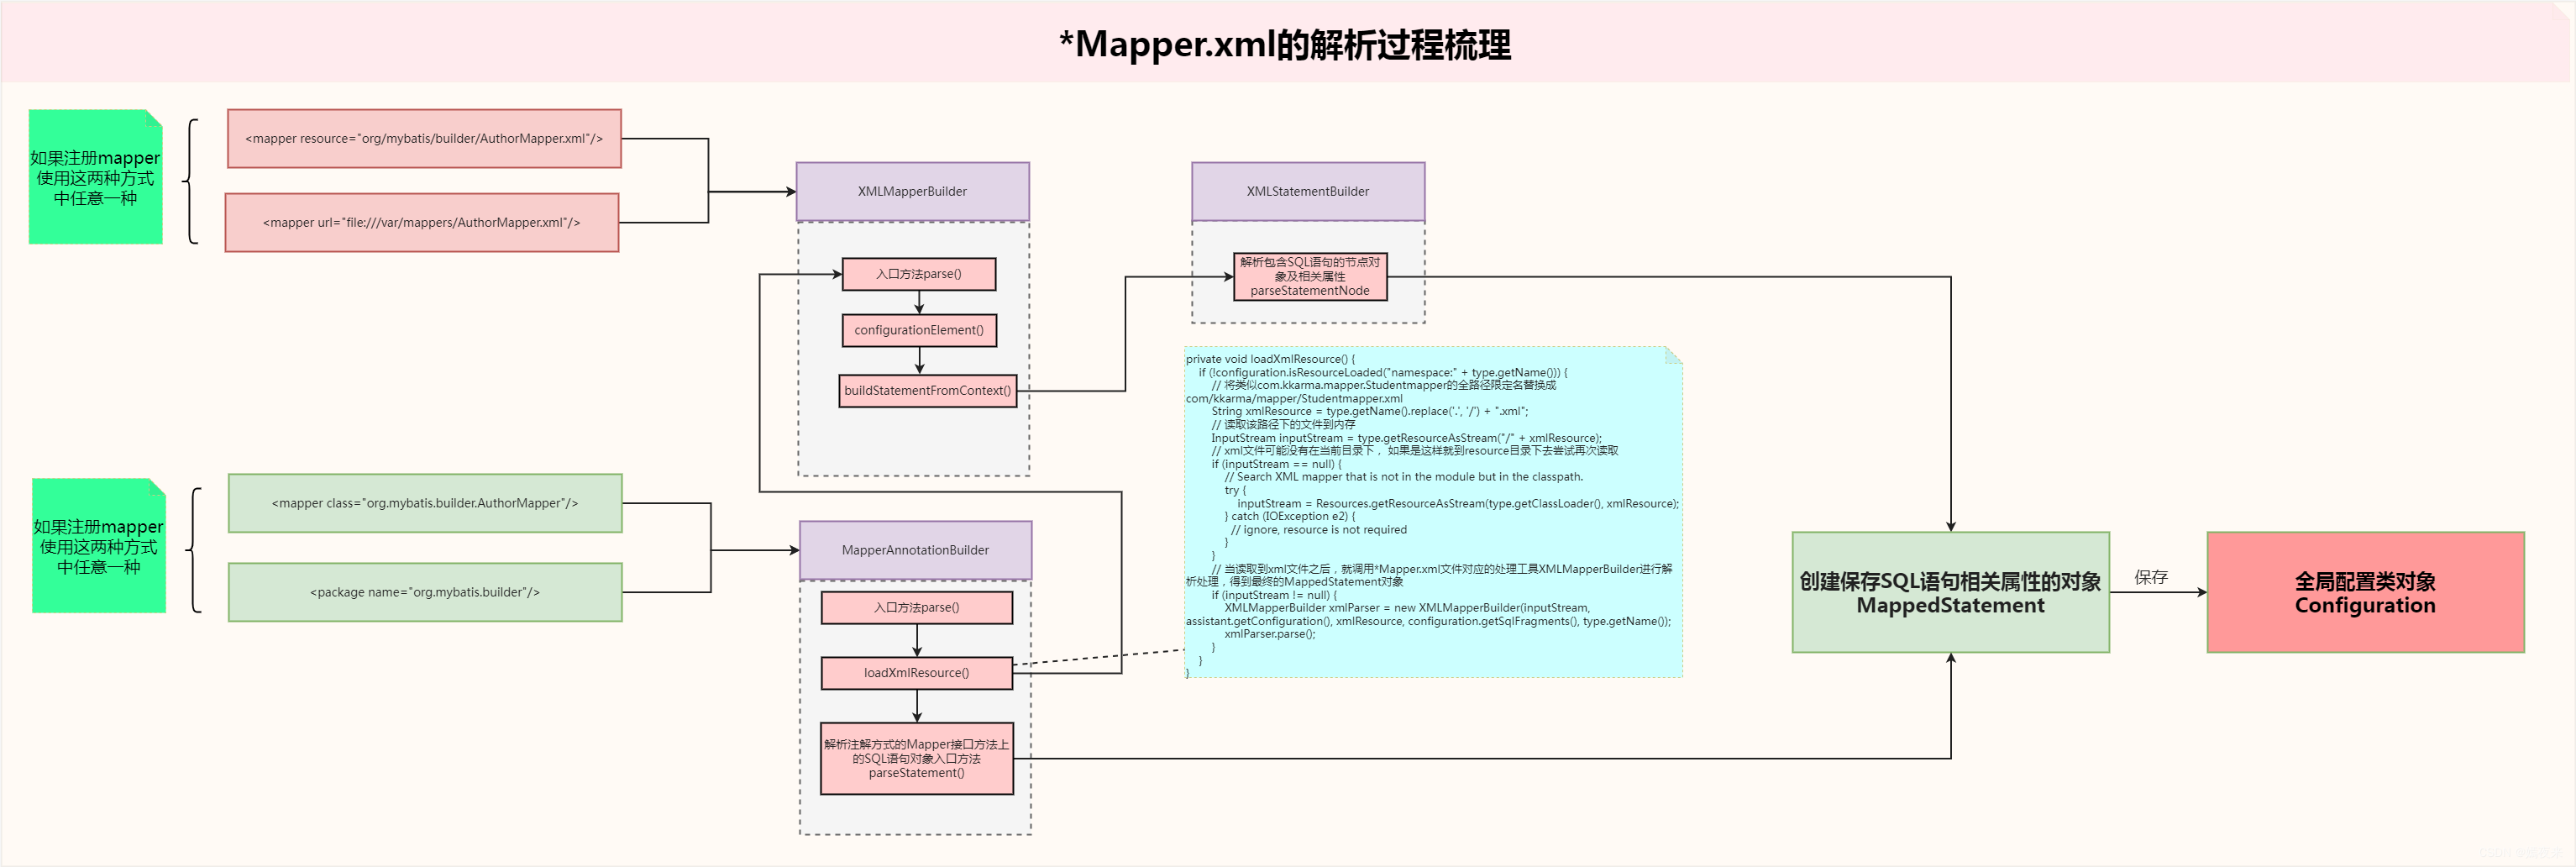2576x867 pixels.
Task: Click the 'private void loadXmlResource()' code line
Action: pos(1270,359)
